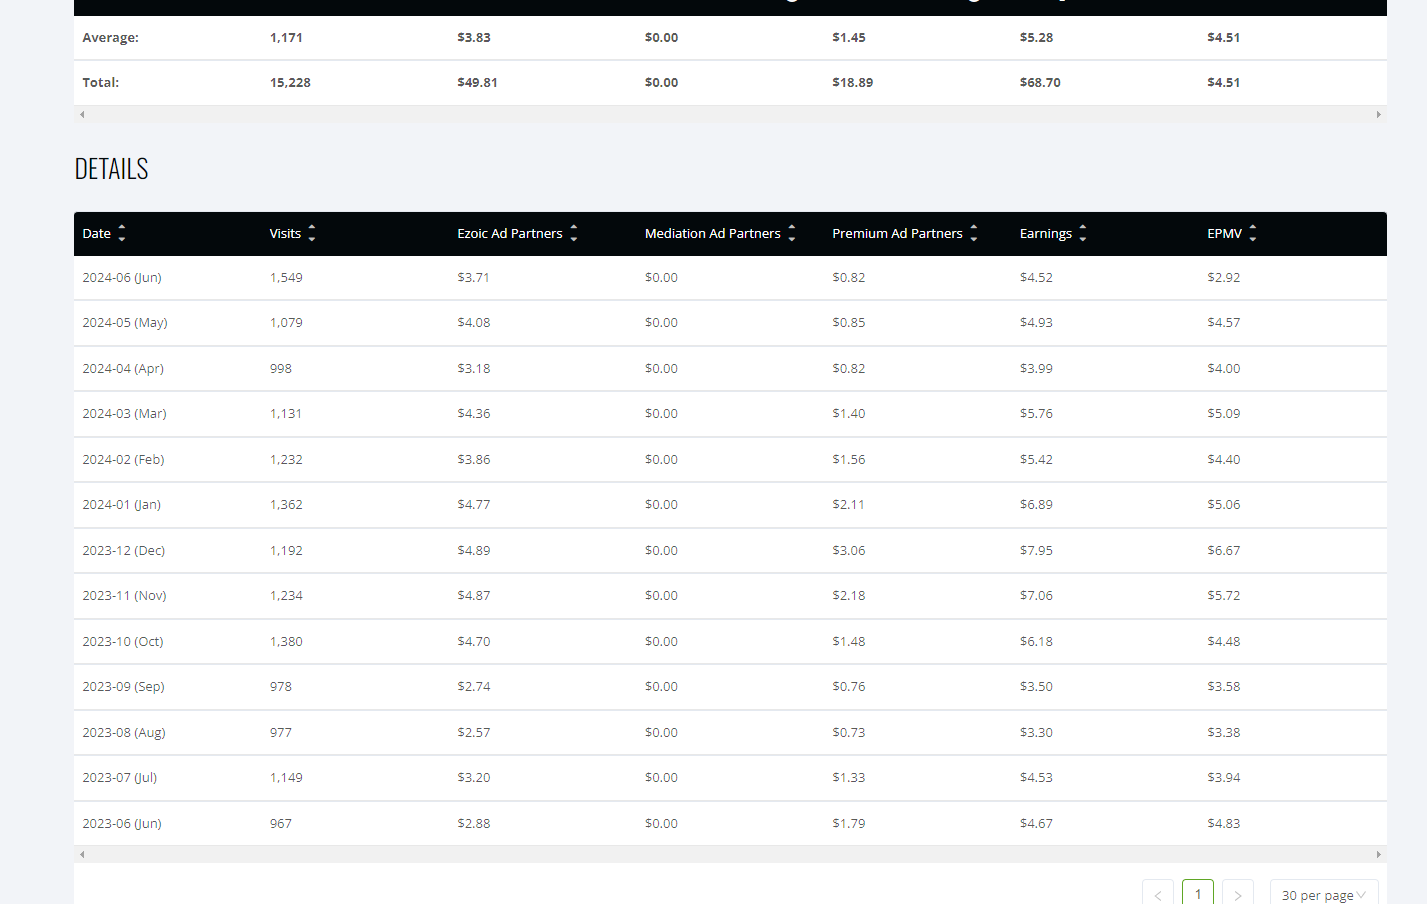The width and height of the screenshot is (1427, 904).
Task: Select the 2023-11 (Nov) row date
Action: [x=124, y=596]
